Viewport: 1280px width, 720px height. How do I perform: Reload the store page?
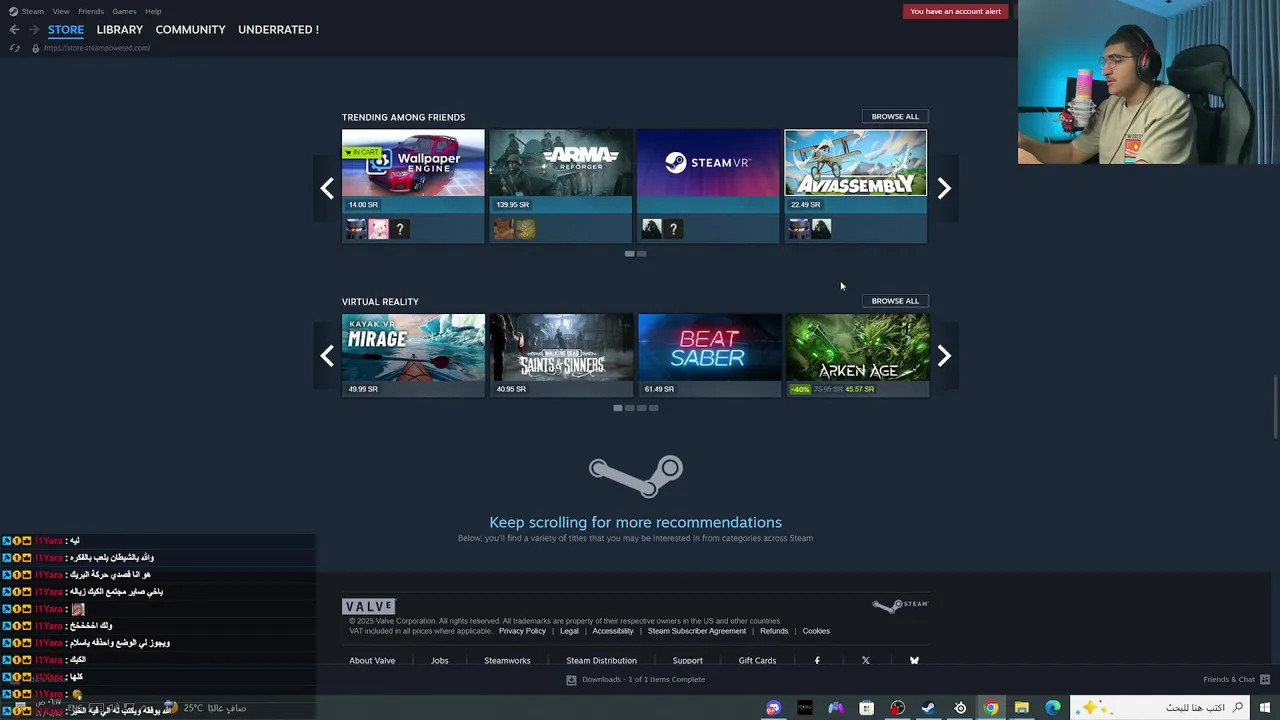(14, 48)
